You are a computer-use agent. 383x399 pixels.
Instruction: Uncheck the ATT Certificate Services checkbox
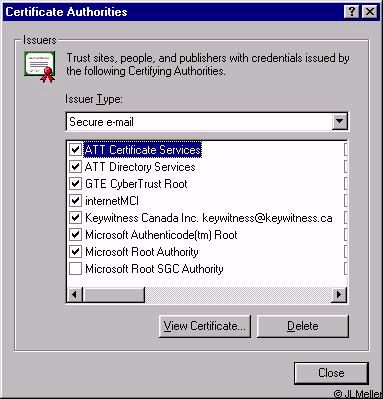[x=75, y=149]
